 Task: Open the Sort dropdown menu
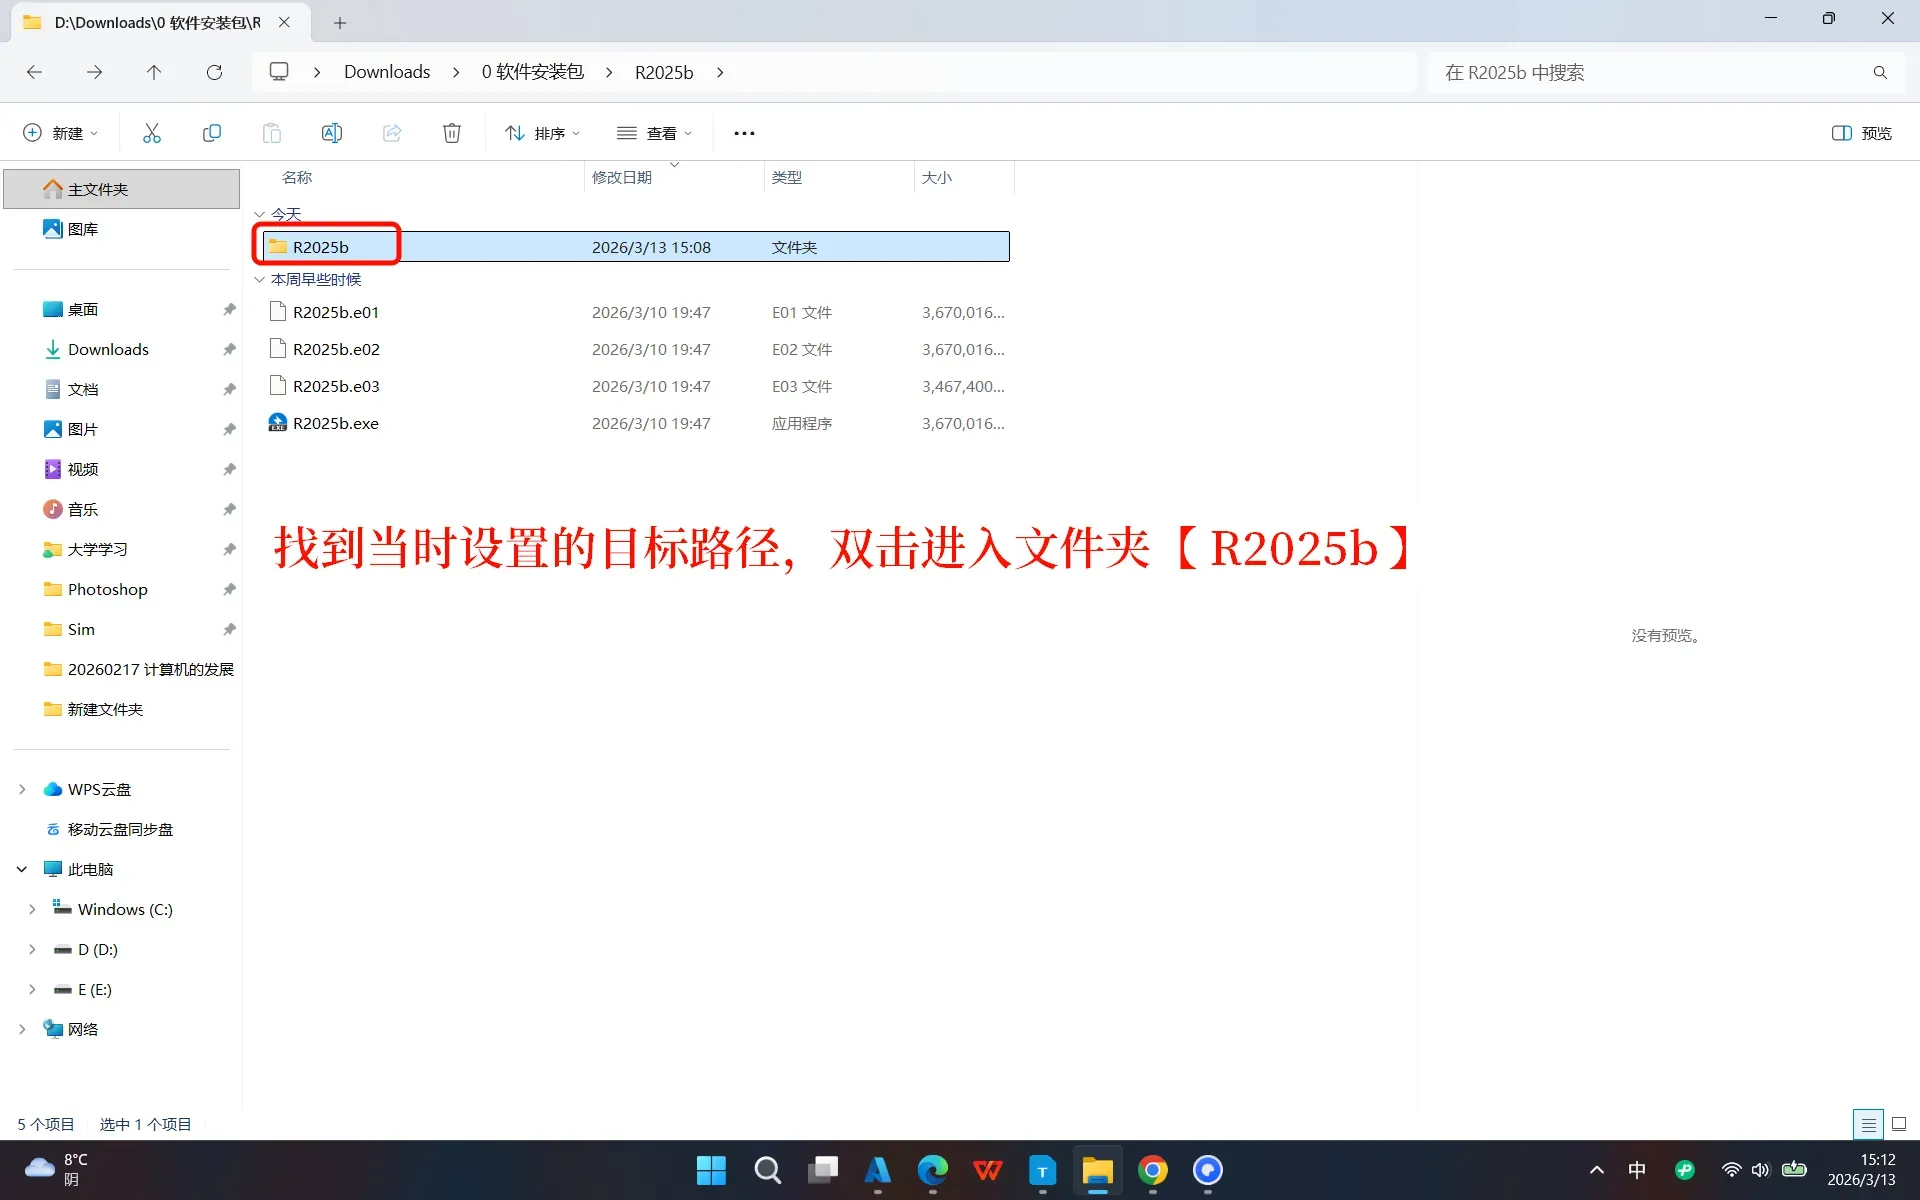[x=542, y=133]
